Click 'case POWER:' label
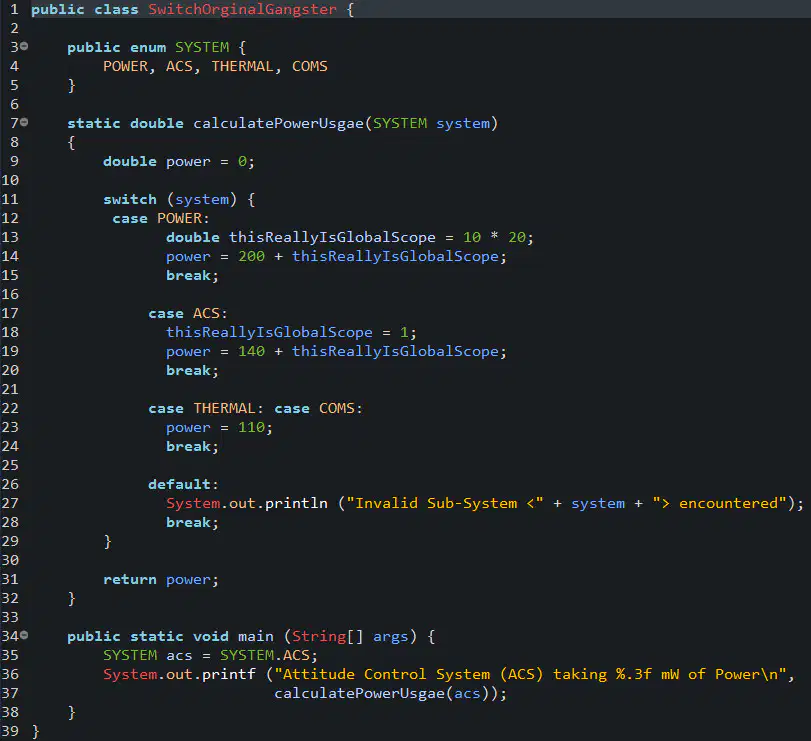This screenshot has width=811, height=741. (161, 218)
